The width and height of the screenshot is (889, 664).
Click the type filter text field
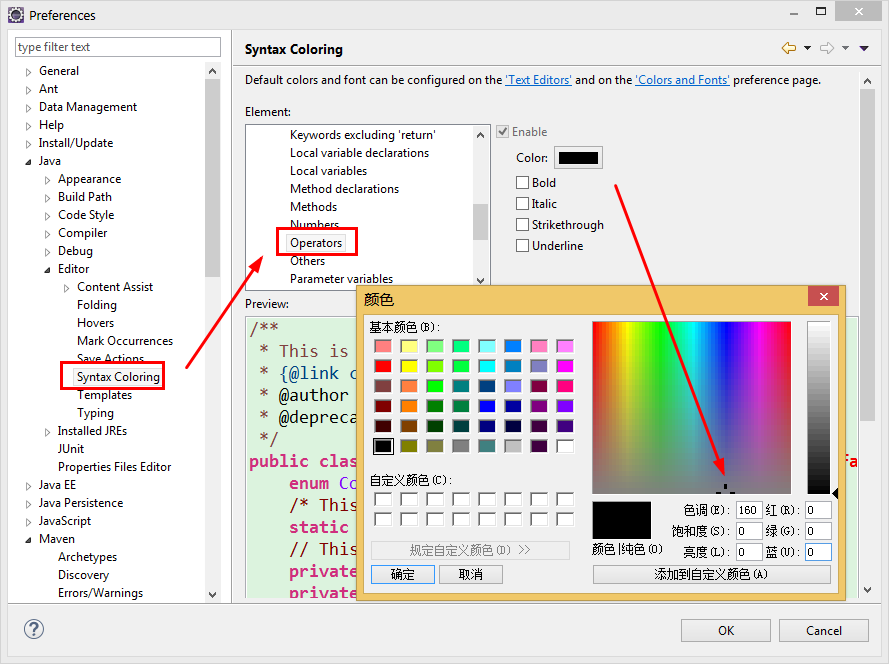pyautogui.click(x=118, y=47)
